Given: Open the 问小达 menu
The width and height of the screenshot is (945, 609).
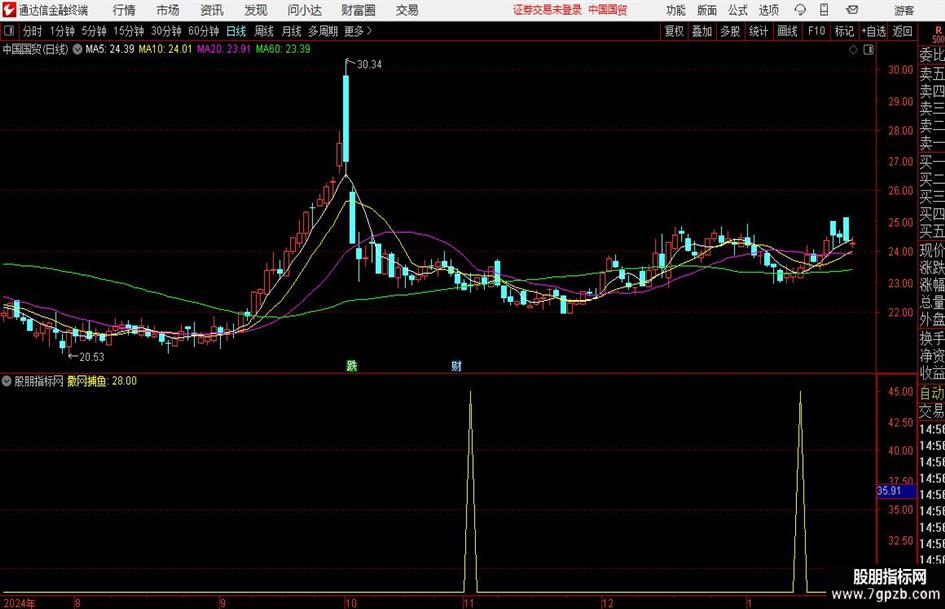Looking at the screenshot, I should pos(304,10).
